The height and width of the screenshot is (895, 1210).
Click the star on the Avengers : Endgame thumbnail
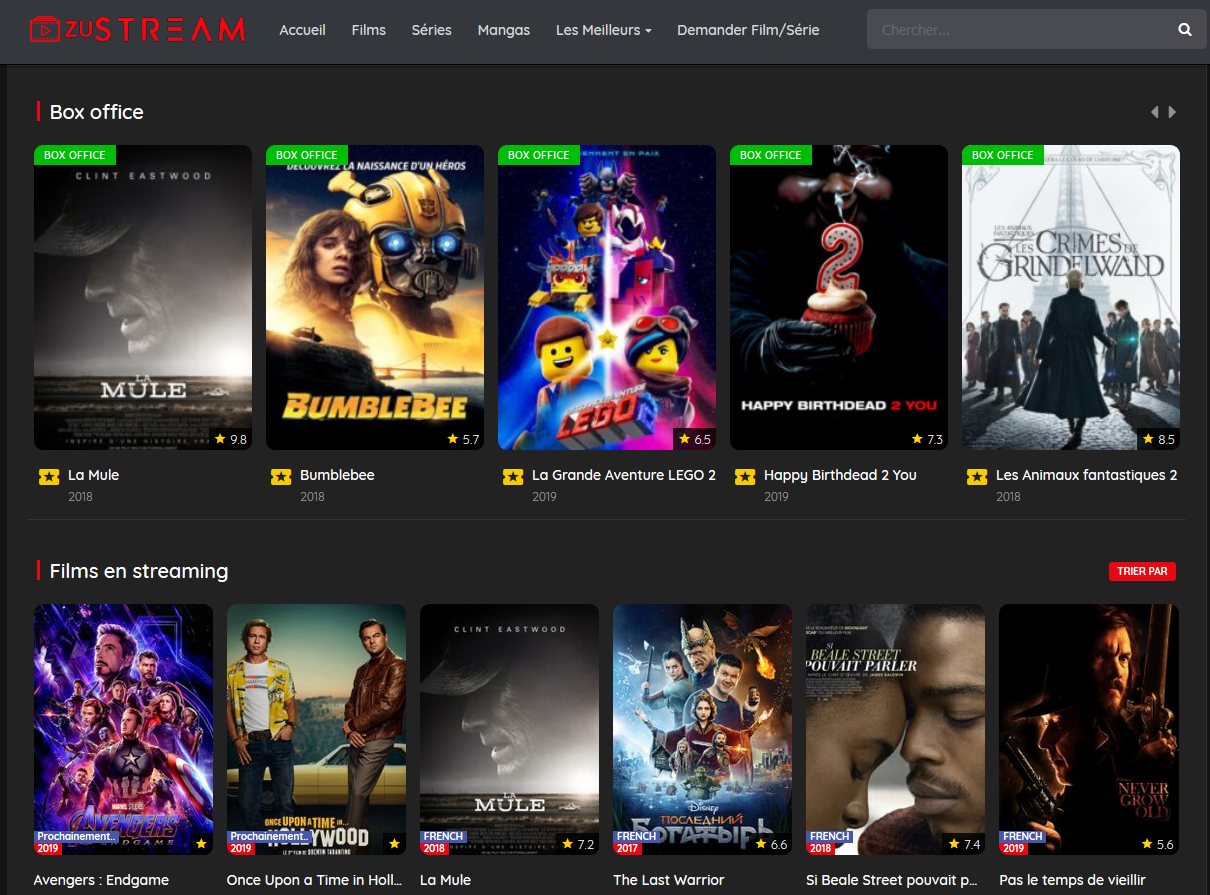pyautogui.click(x=200, y=843)
